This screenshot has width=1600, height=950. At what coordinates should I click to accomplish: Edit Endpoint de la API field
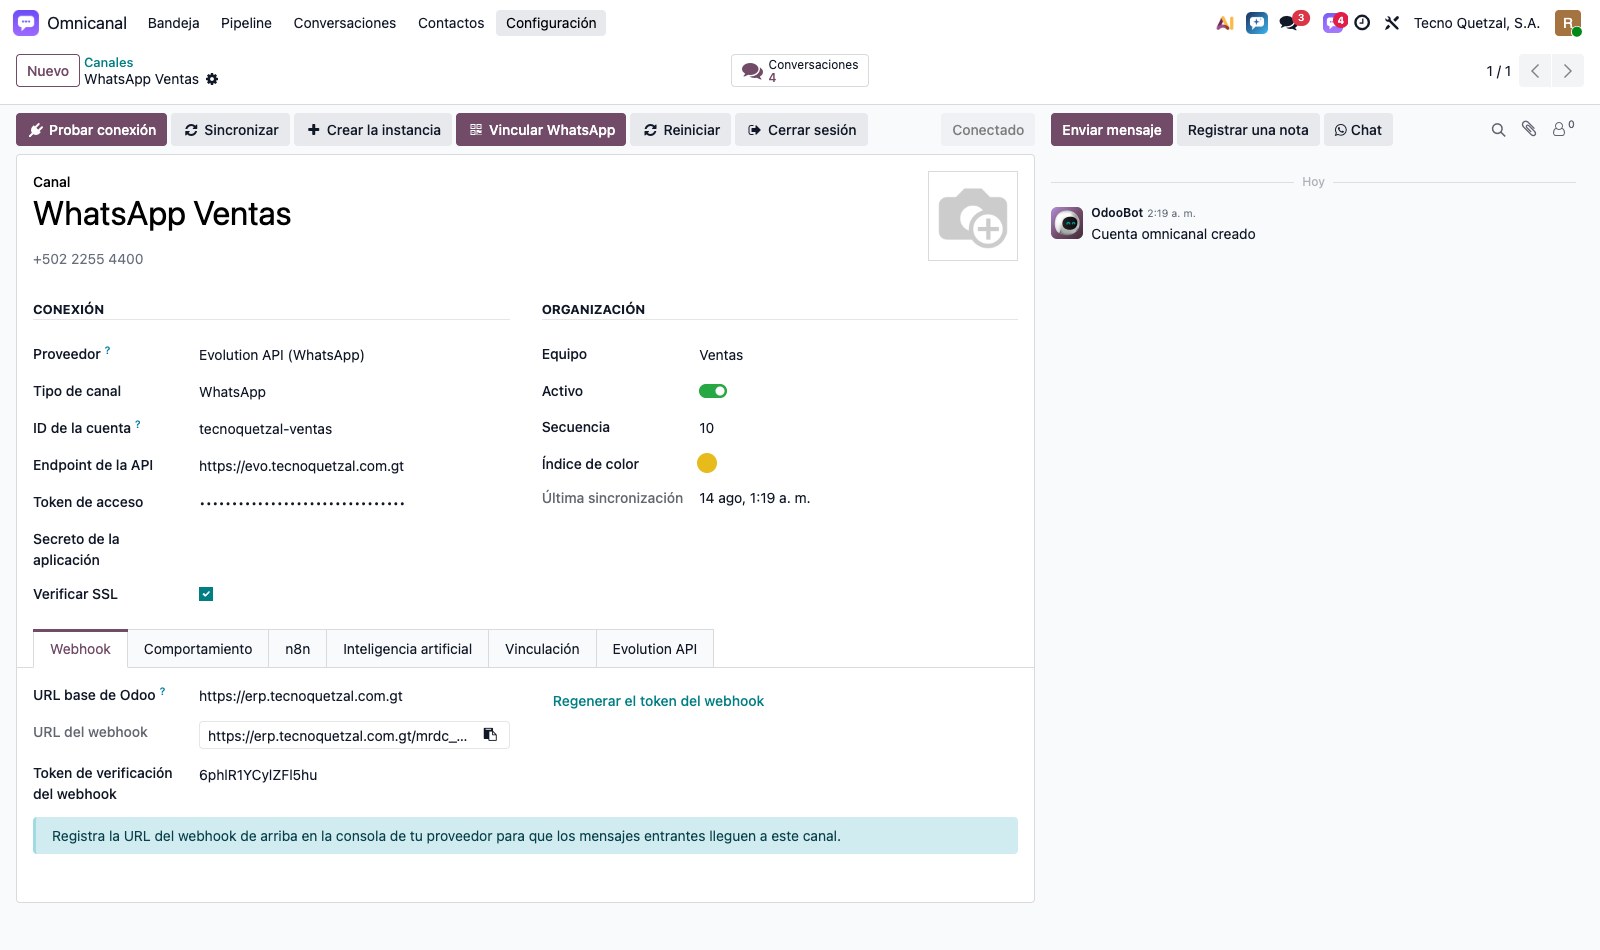tap(354, 466)
